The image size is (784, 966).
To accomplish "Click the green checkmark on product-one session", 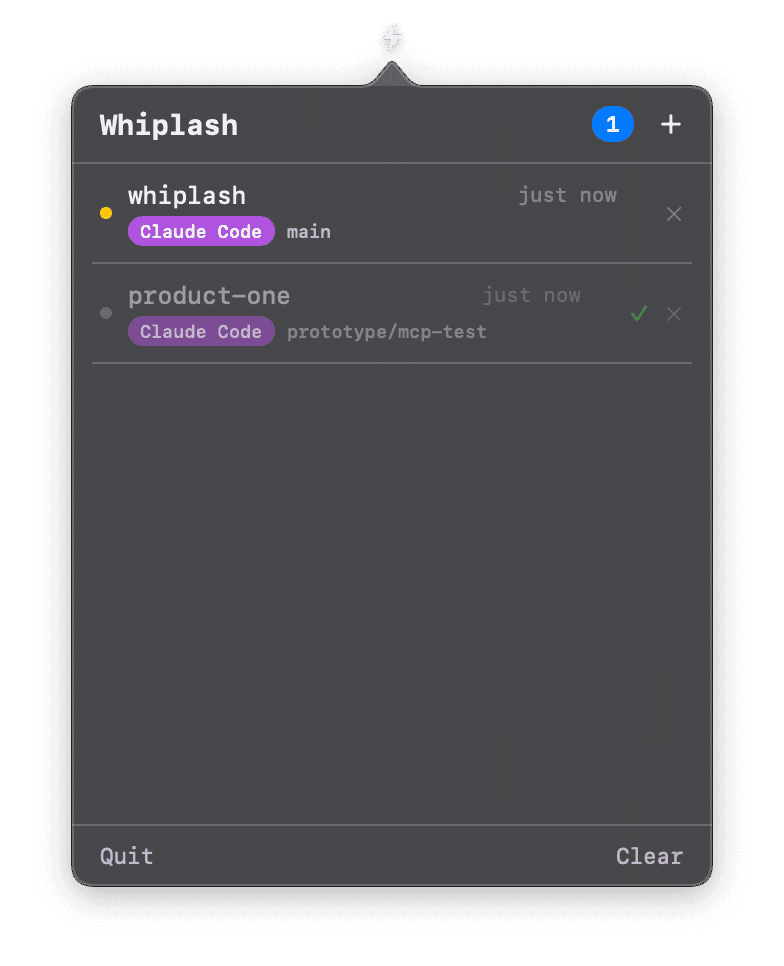I will pos(639,313).
